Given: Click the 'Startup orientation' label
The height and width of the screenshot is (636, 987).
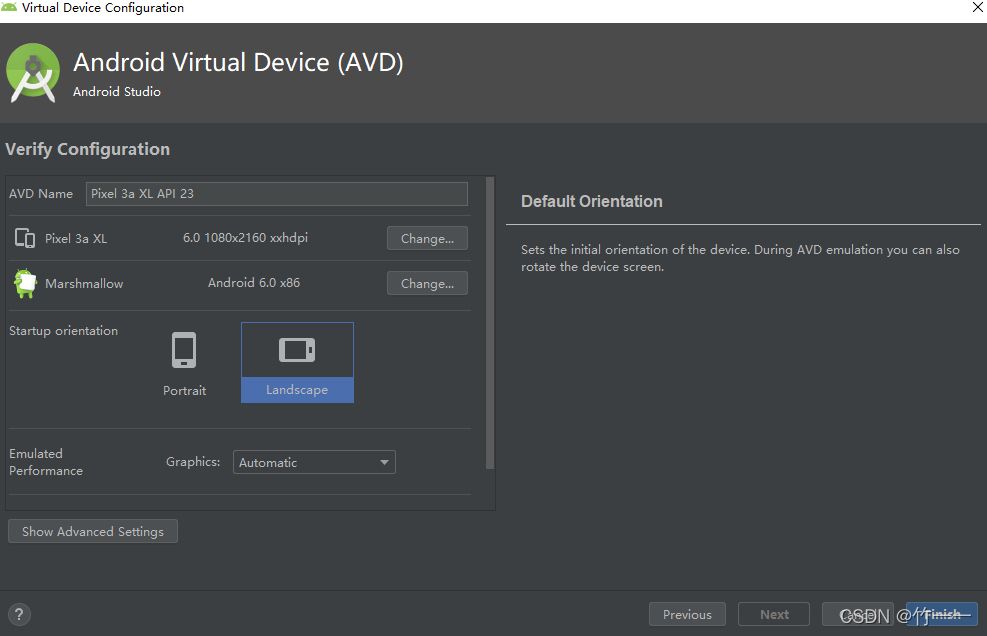Looking at the screenshot, I should tap(64, 331).
